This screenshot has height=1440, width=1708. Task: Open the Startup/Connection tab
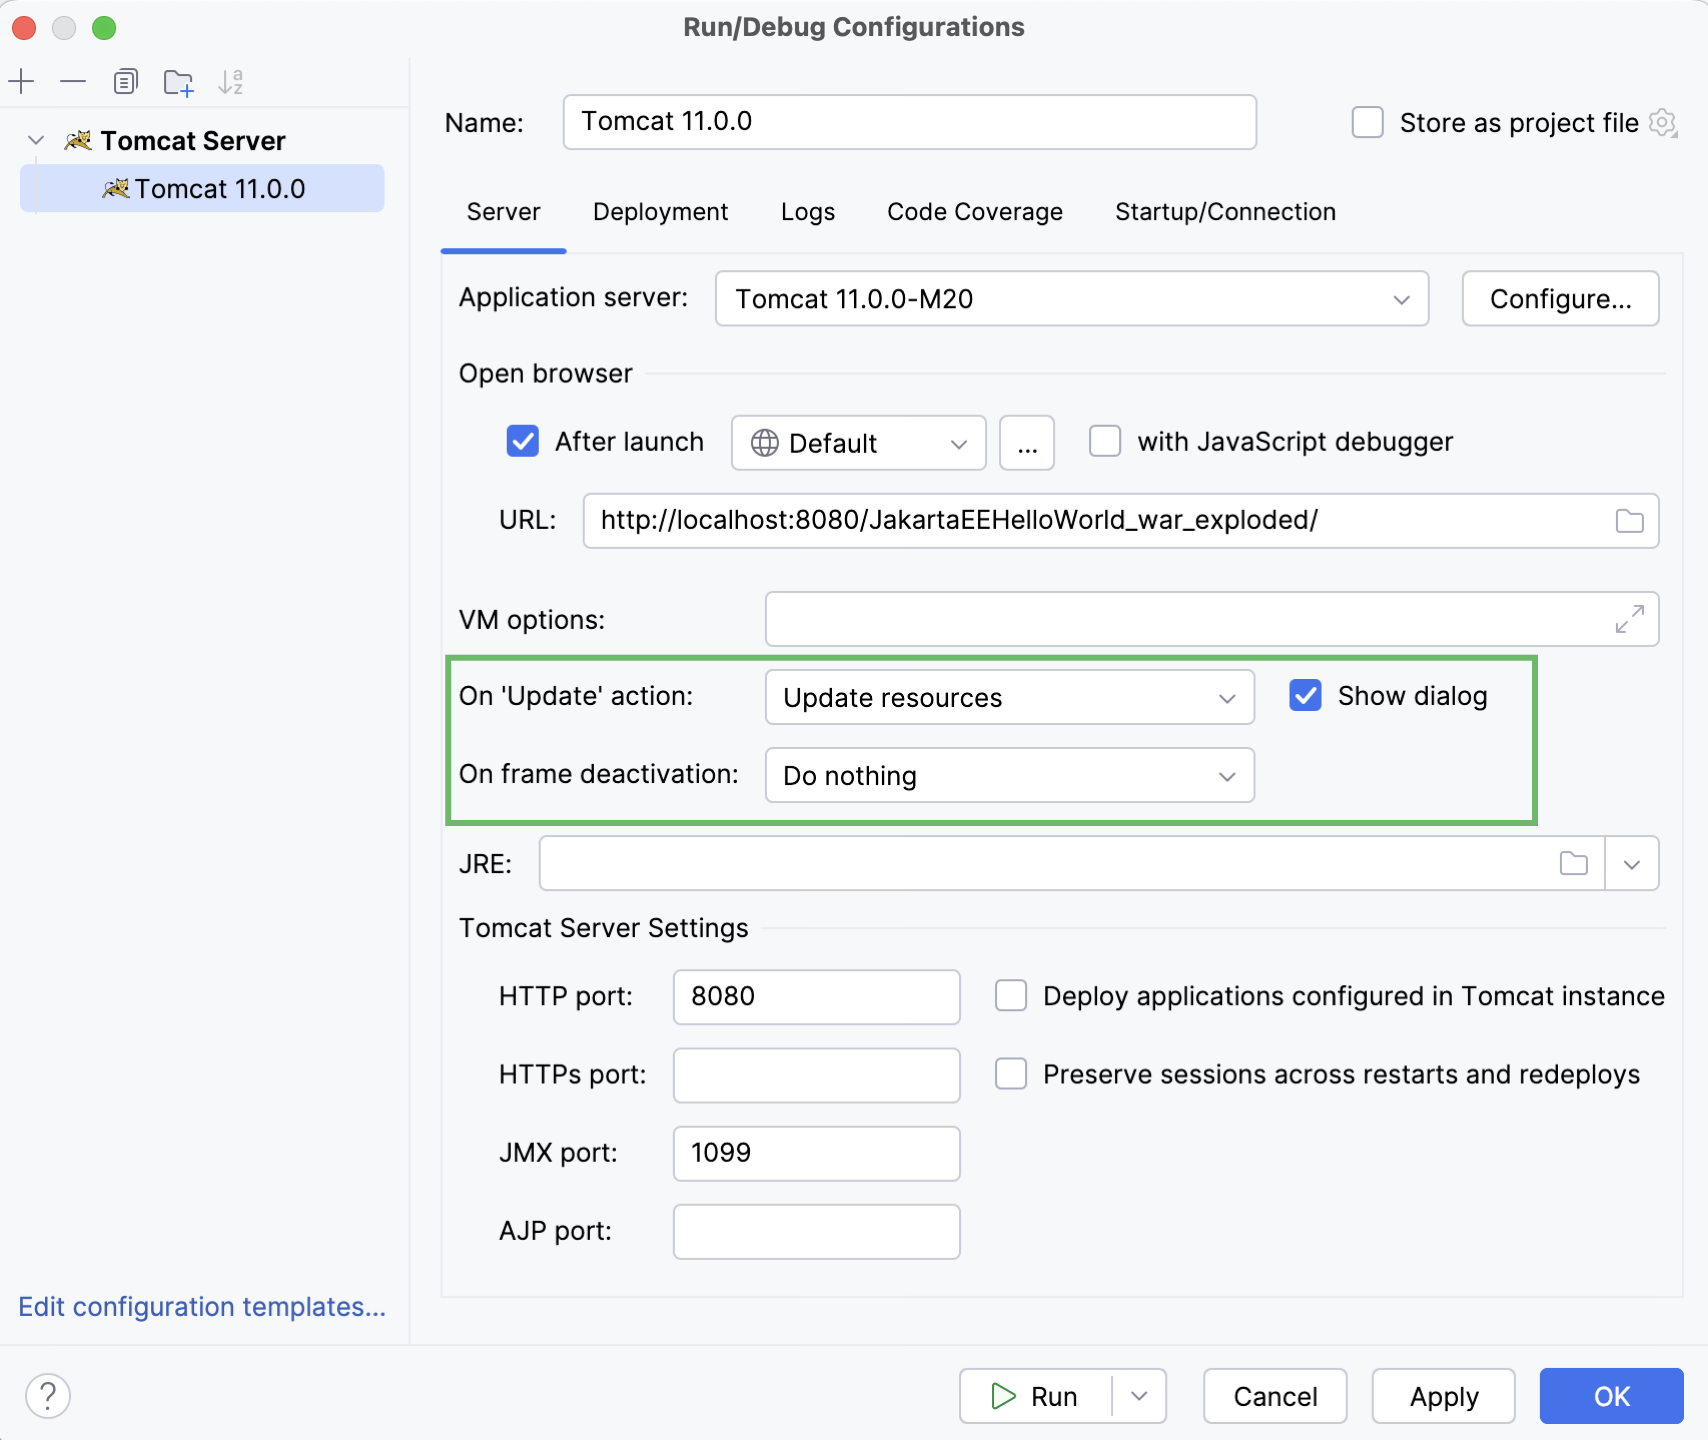(1224, 211)
